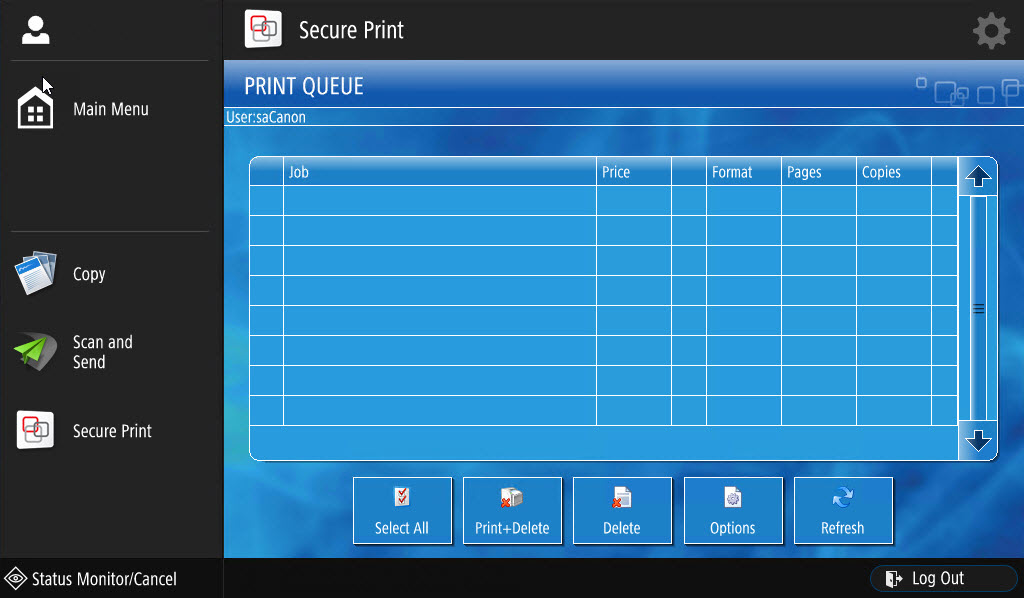Click the Secure Print header logo icon
Image resolution: width=1024 pixels, height=598 pixels.
point(263,29)
